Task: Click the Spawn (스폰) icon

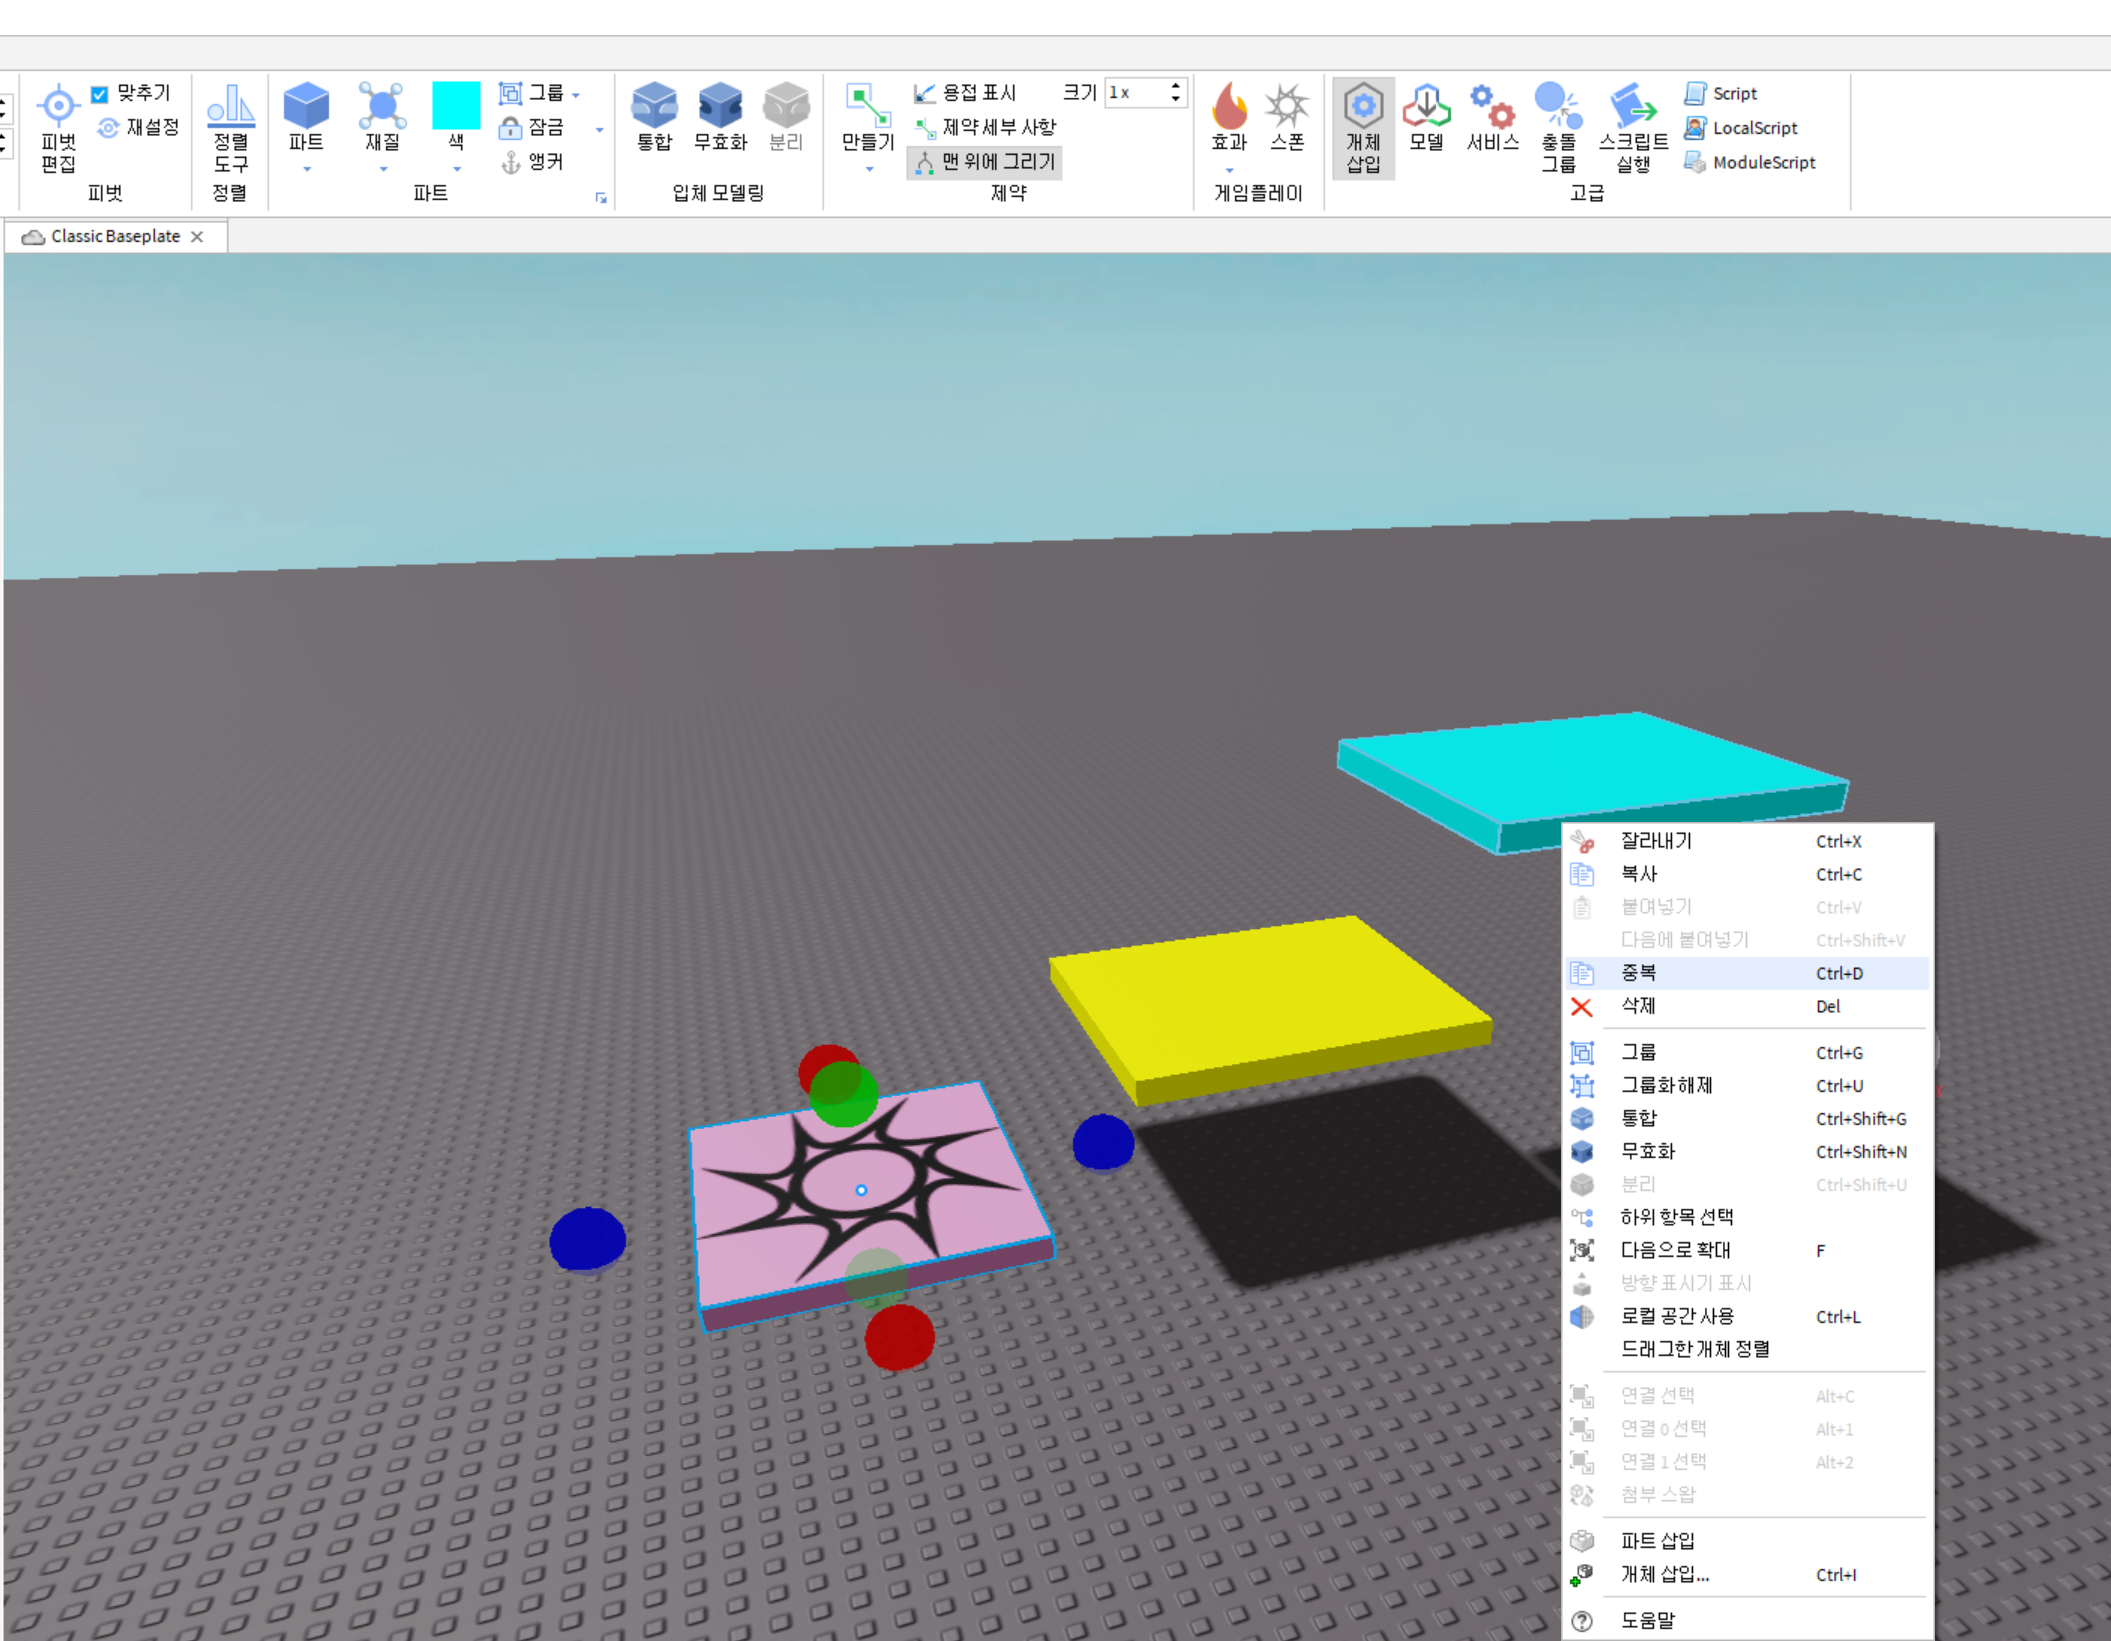Action: click(x=1286, y=106)
